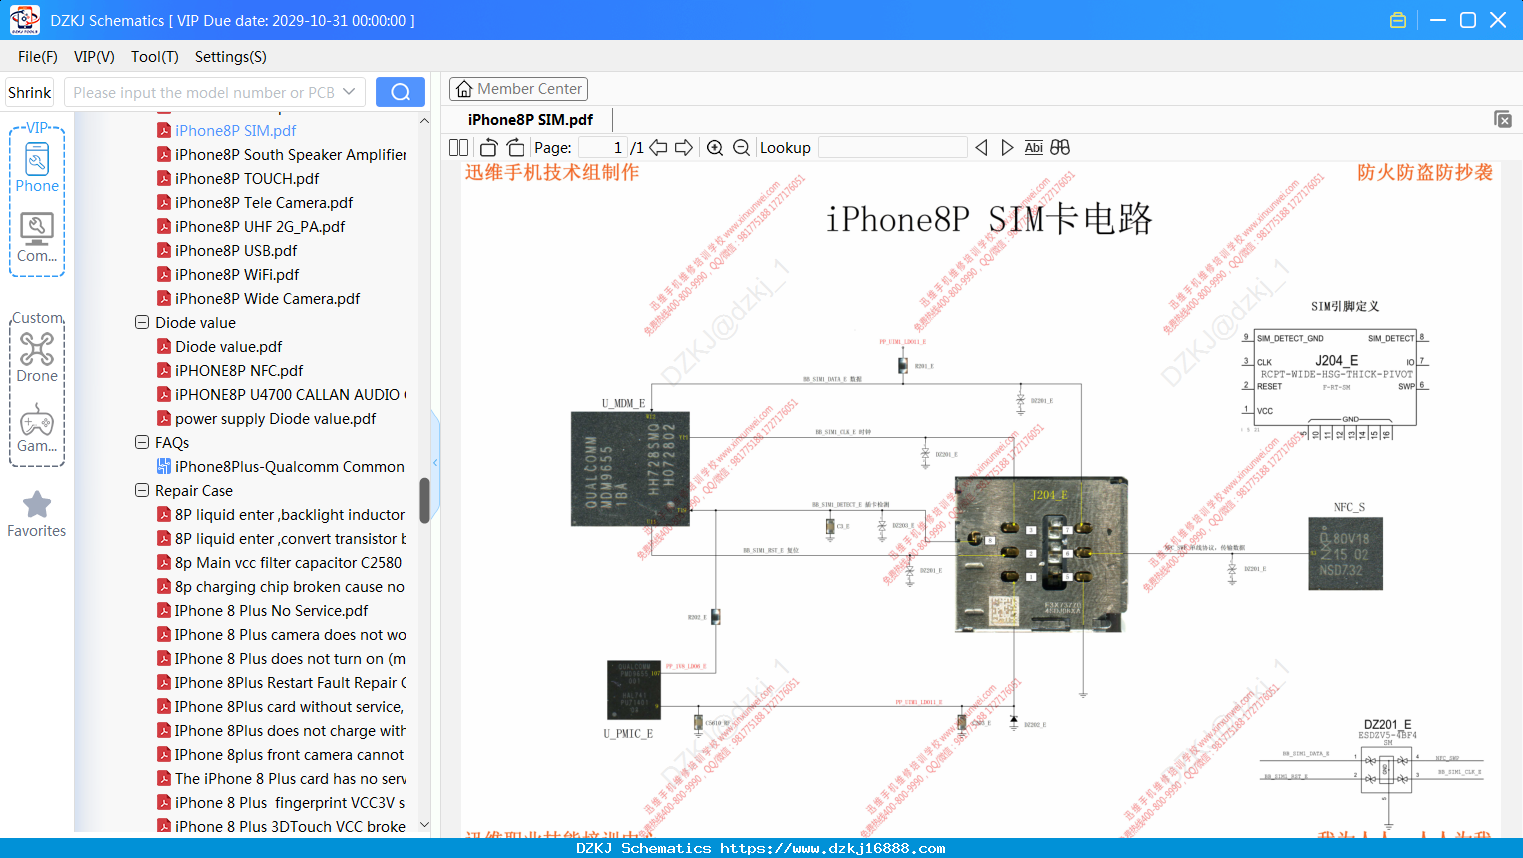The height and width of the screenshot is (858, 1523).
Task: Zoom out of the schematic
Action: coord(741,148)
